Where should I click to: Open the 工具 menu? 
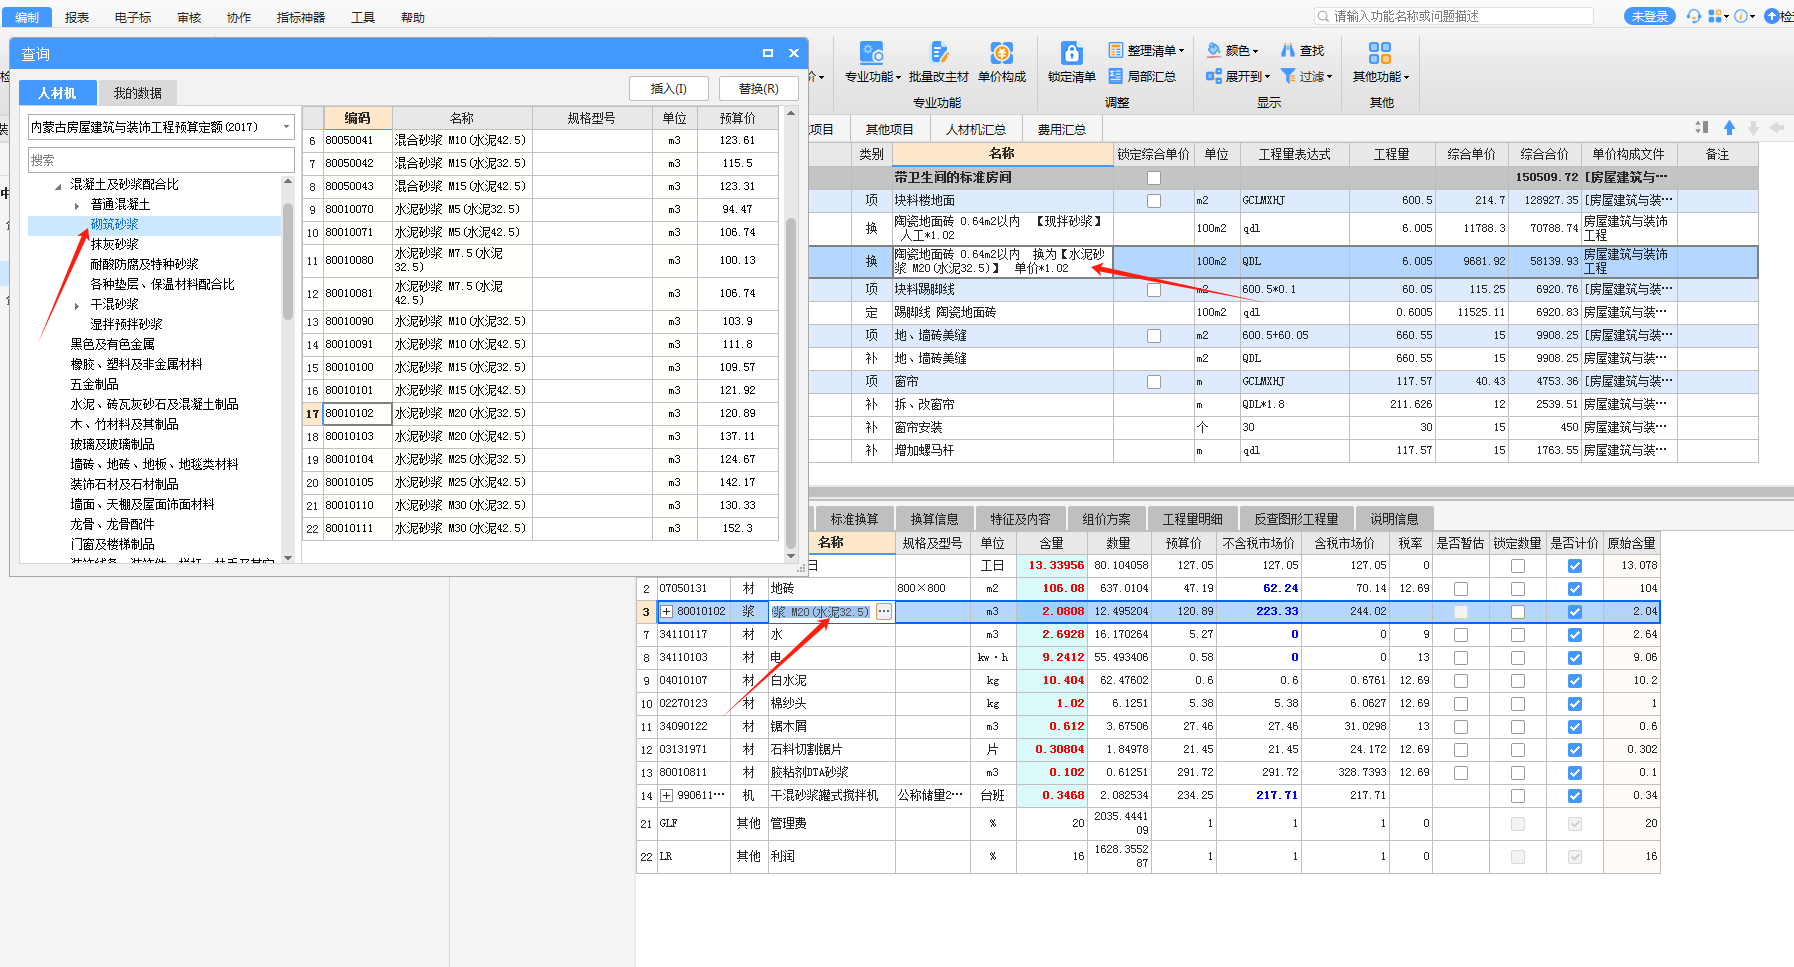[363, 18]
